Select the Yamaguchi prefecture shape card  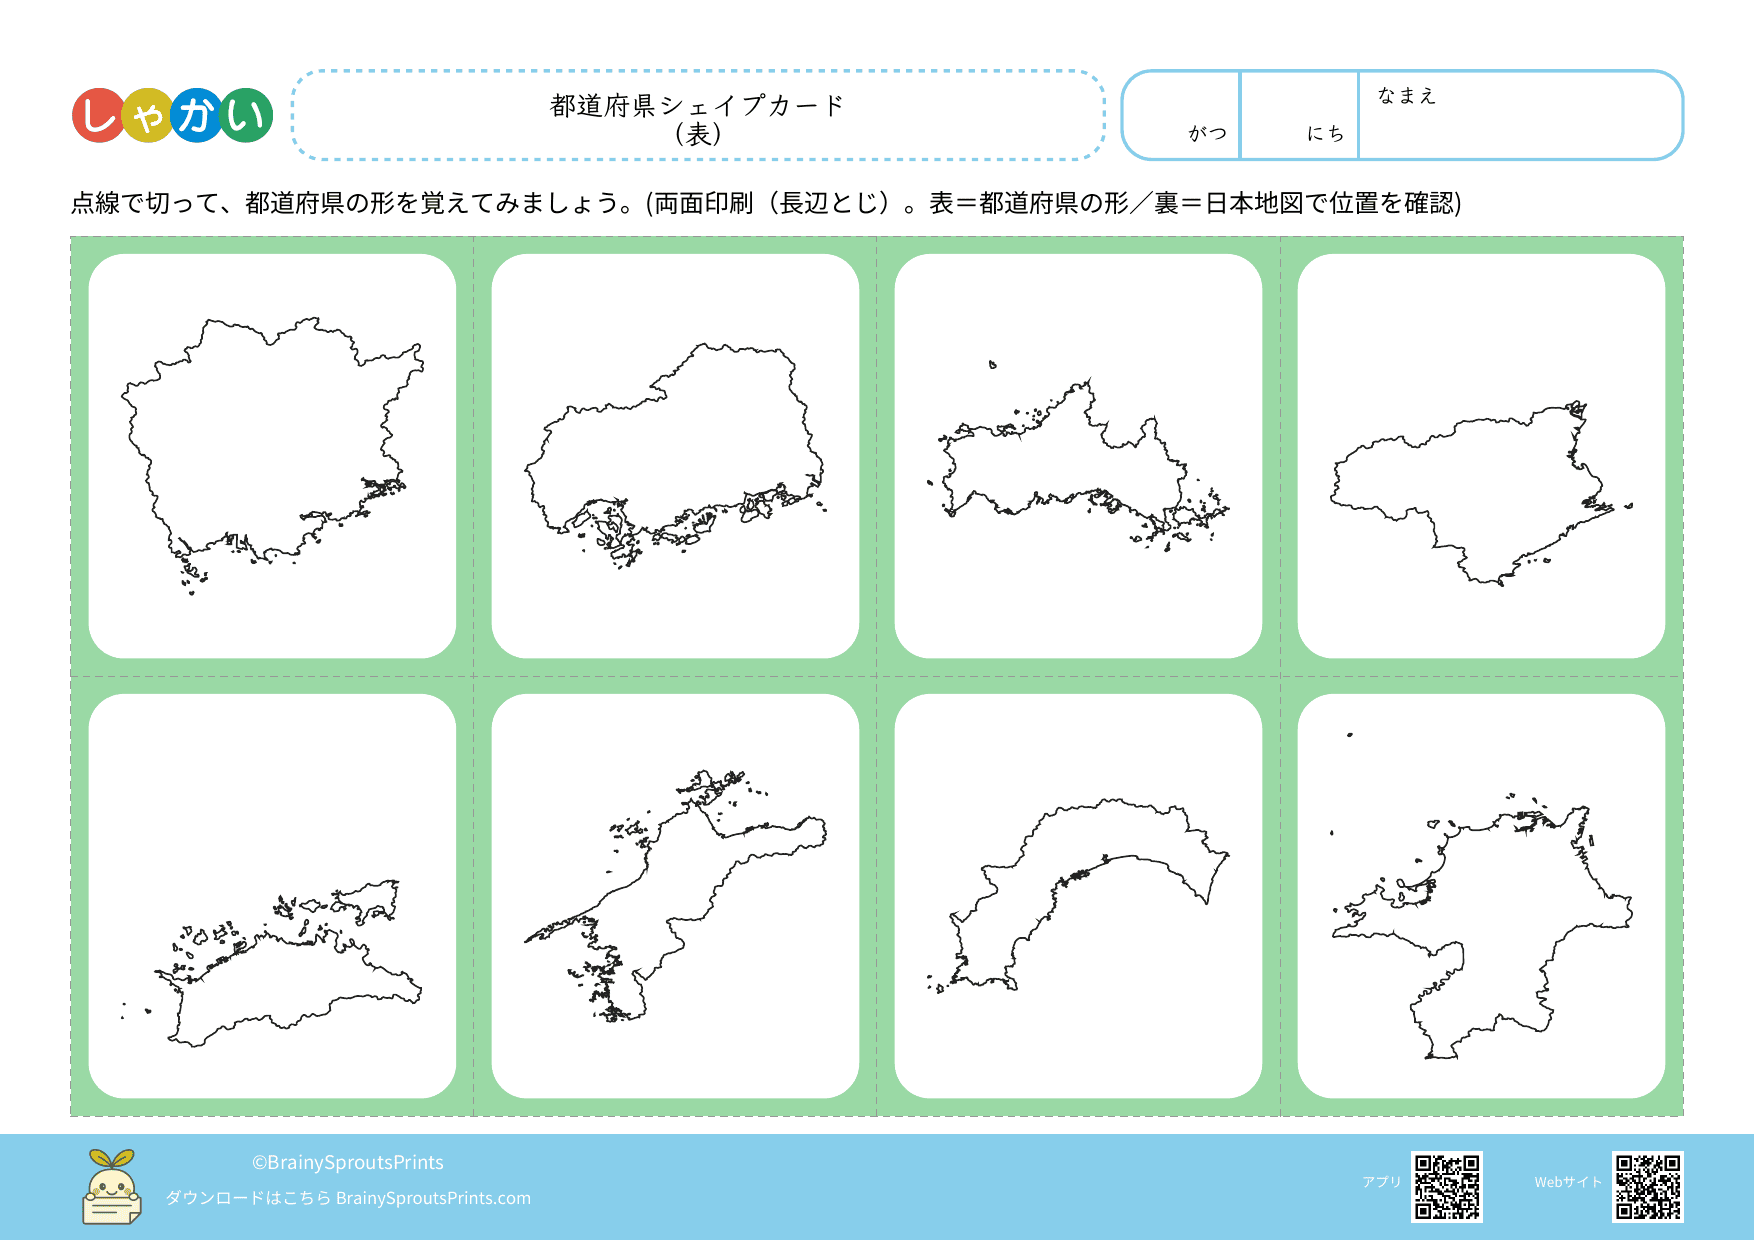(1078, 456)
